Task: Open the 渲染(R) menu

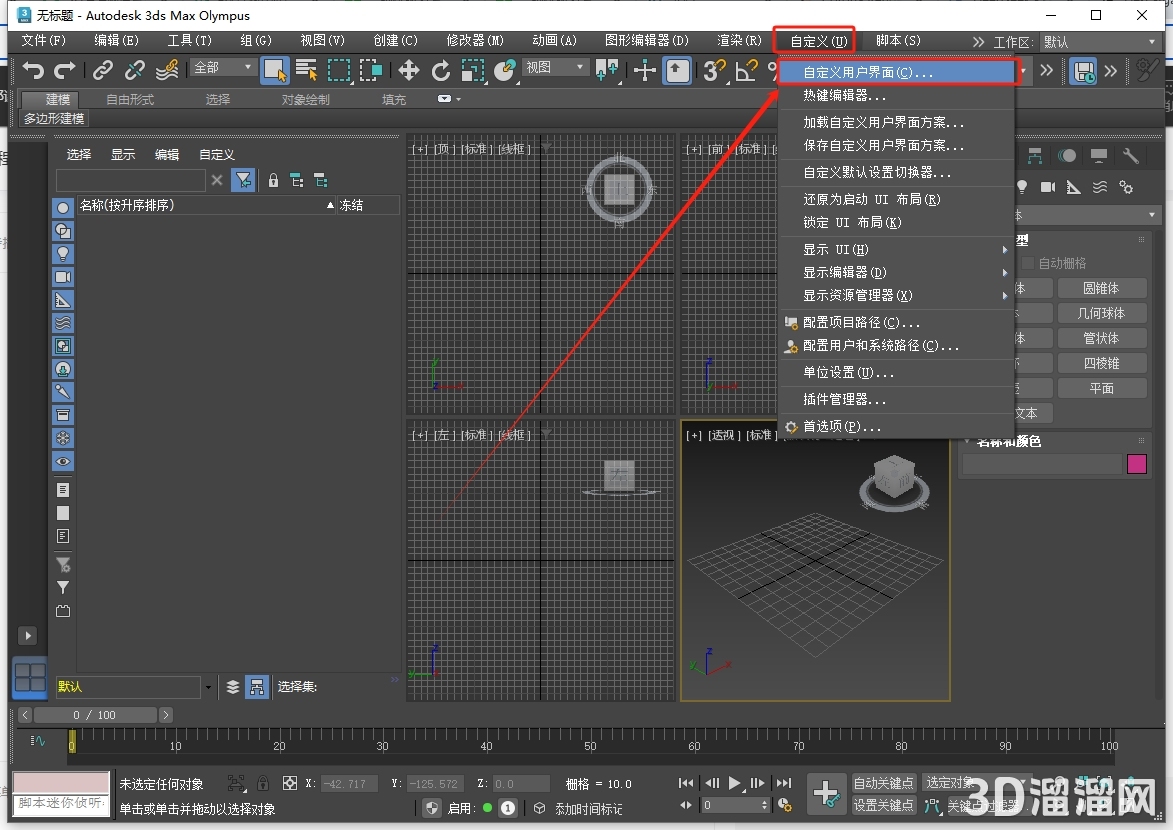Action: pyautogui.click(x=739, y=40)
